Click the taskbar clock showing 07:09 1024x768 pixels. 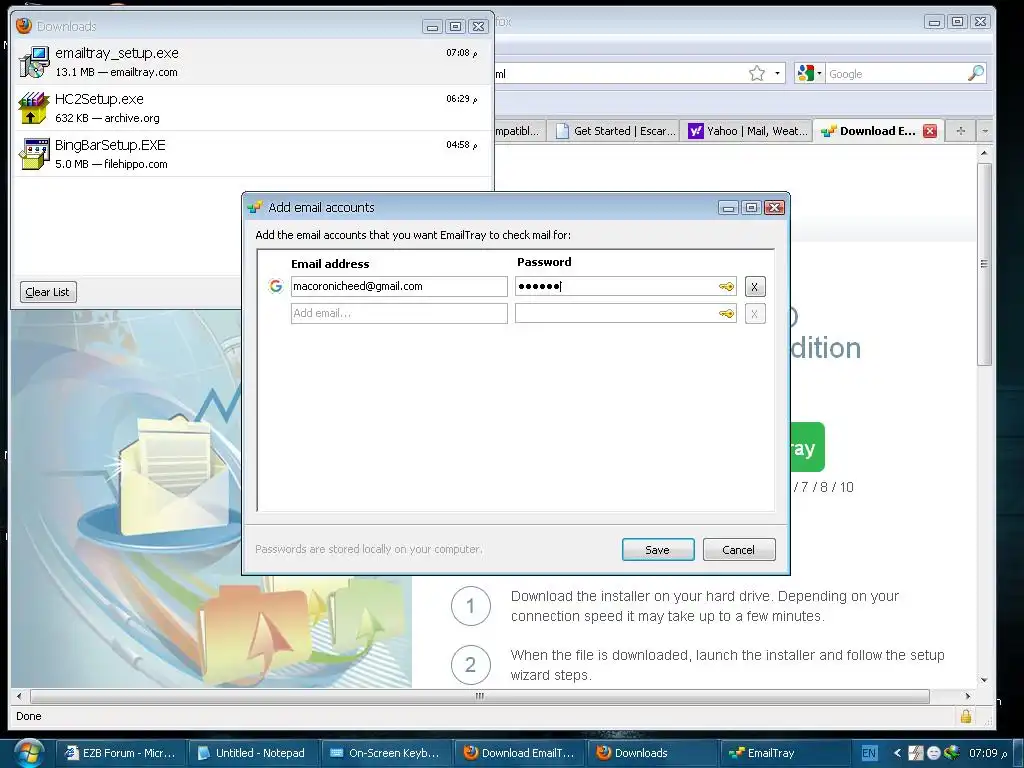(987, 753)
